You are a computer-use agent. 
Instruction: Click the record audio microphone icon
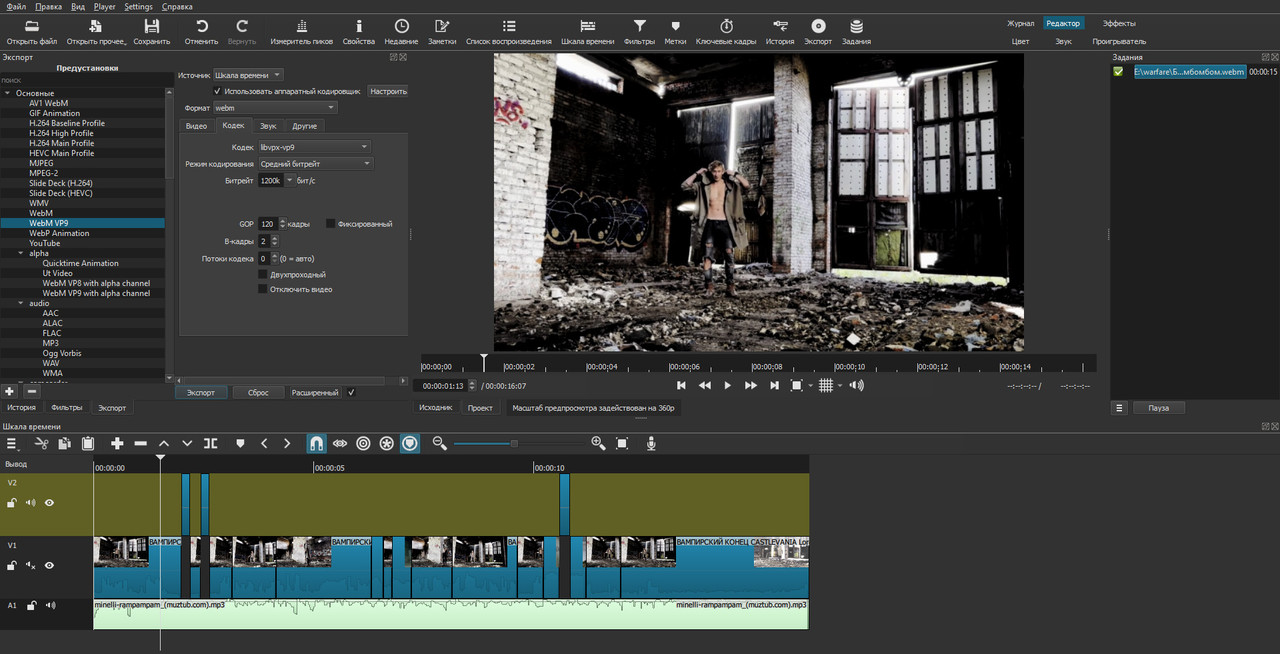[651, 443]
